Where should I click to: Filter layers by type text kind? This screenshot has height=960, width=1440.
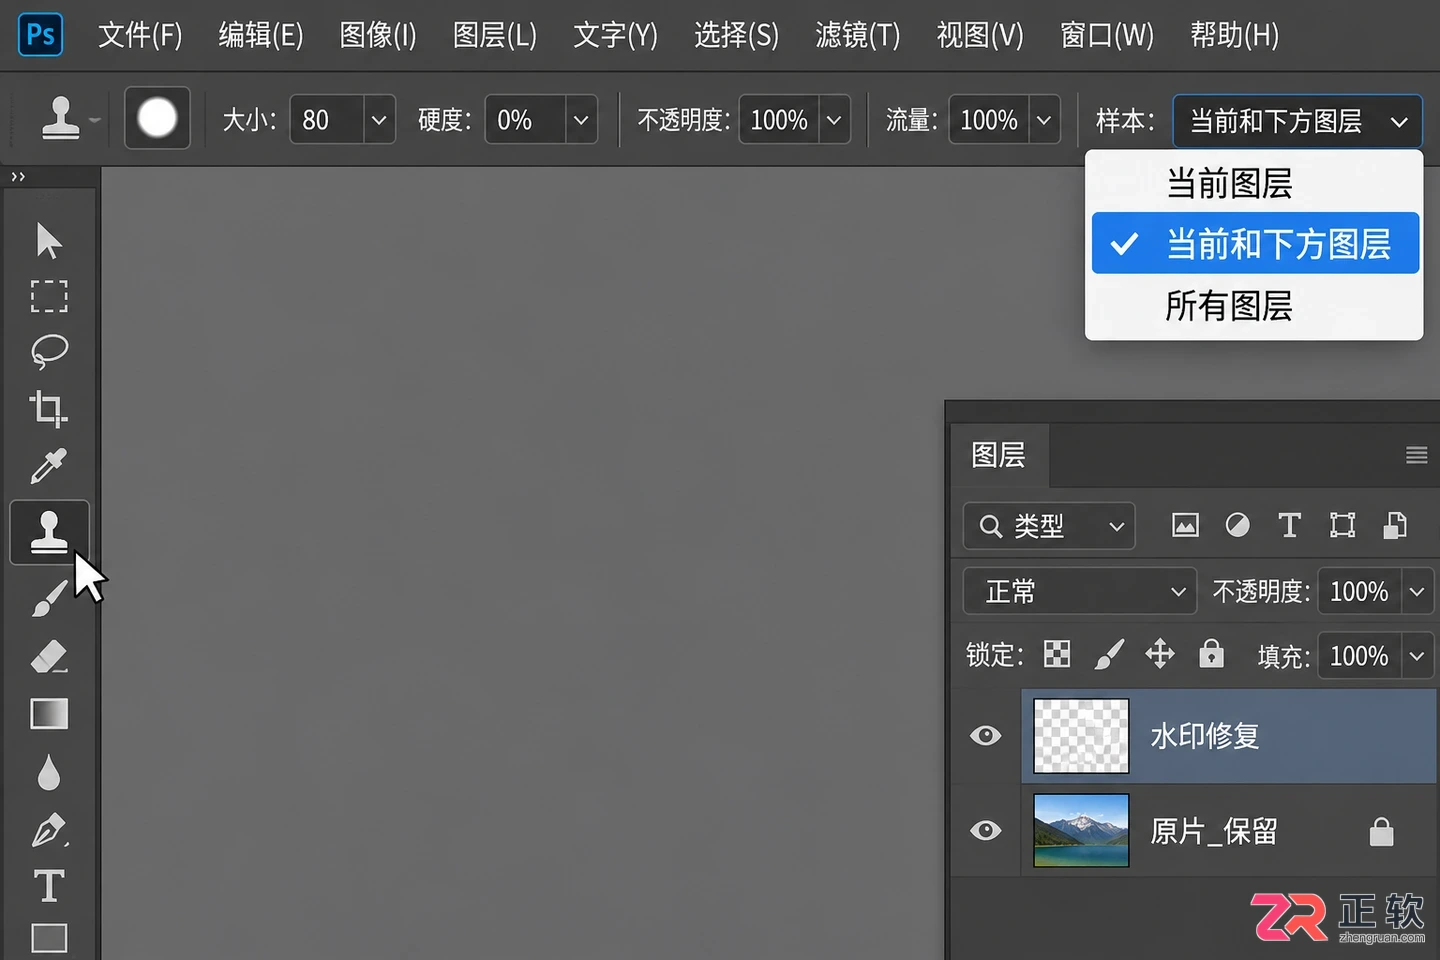(x=1290, y=525)
